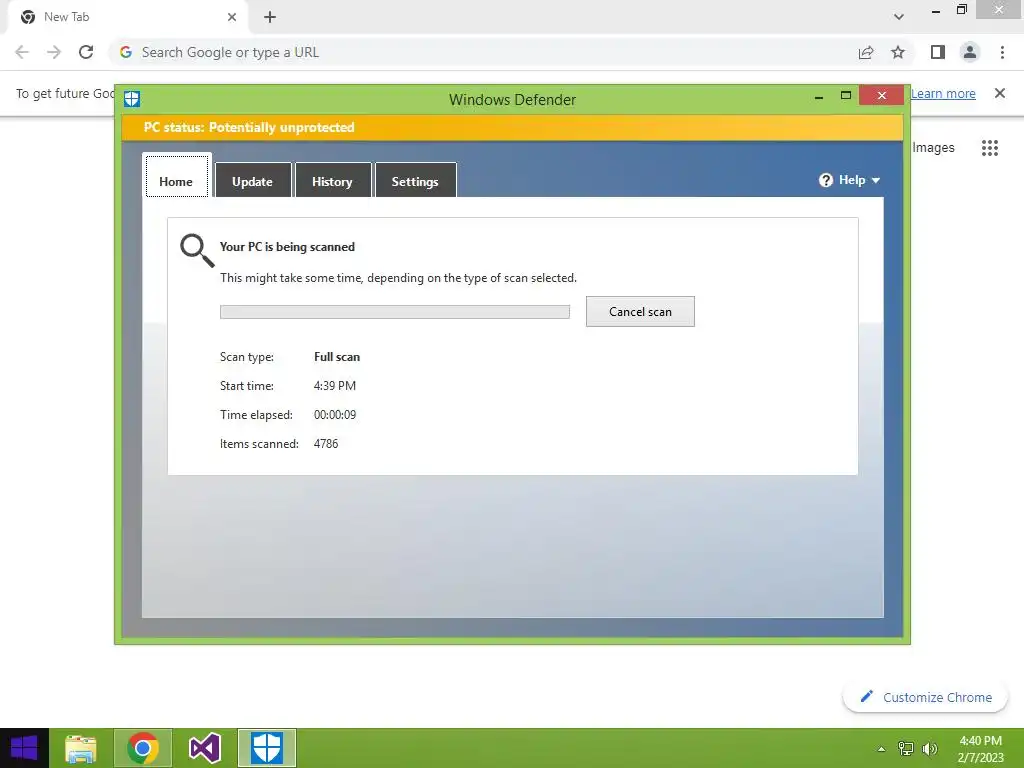The width and height of the screenshot is (1024, 768).
Task: Toggle the Chrome side panel icon
Action: click(x=938, y=52)
